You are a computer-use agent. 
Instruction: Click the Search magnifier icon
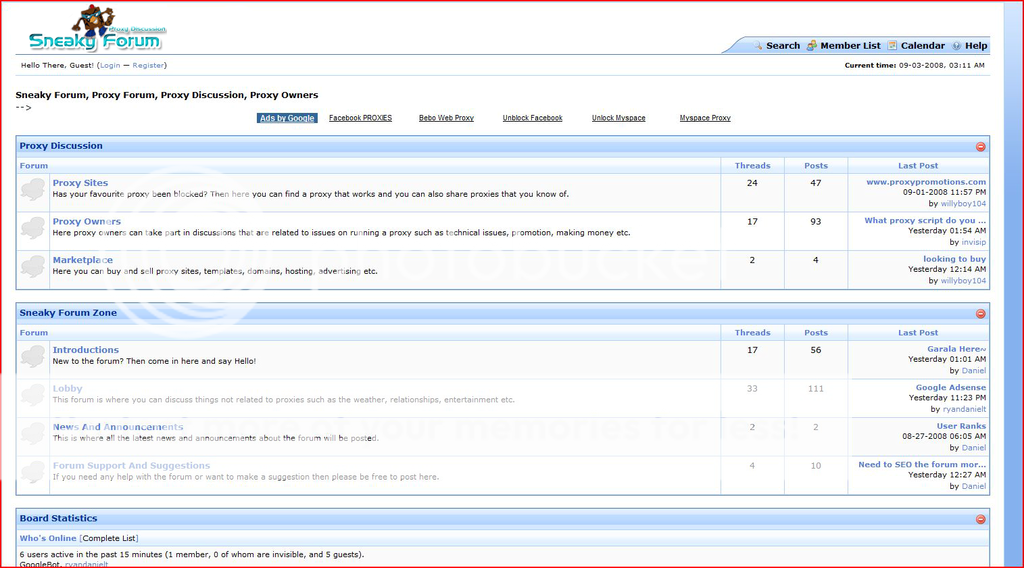[759, 46]
